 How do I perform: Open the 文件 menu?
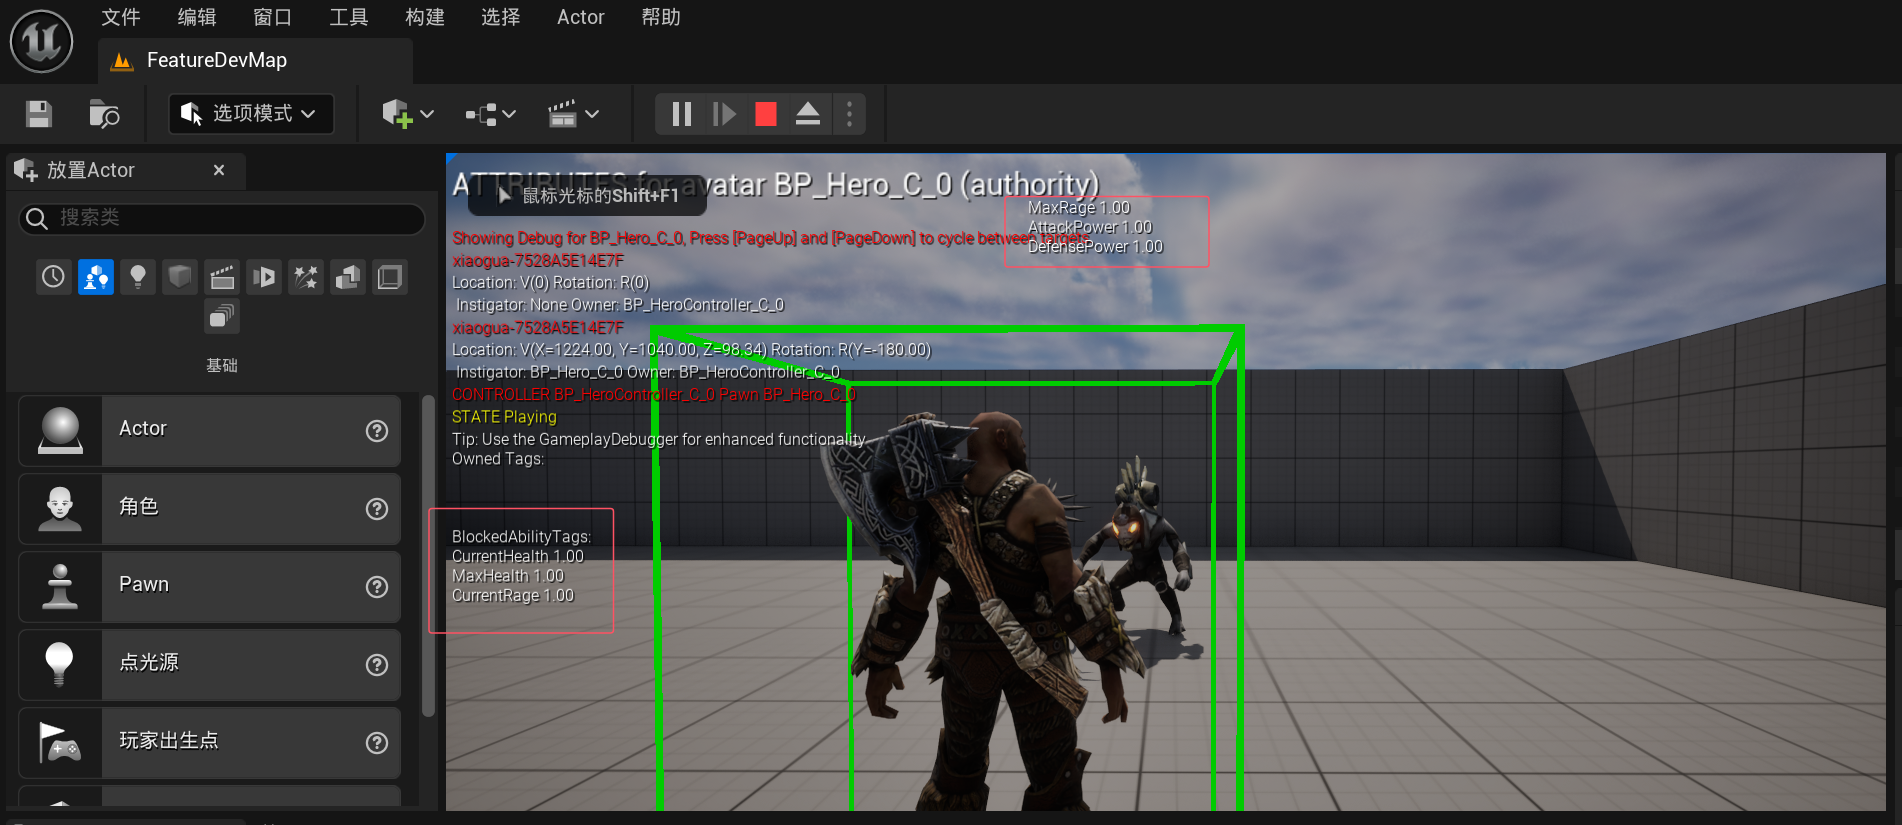tap(121, 17)
